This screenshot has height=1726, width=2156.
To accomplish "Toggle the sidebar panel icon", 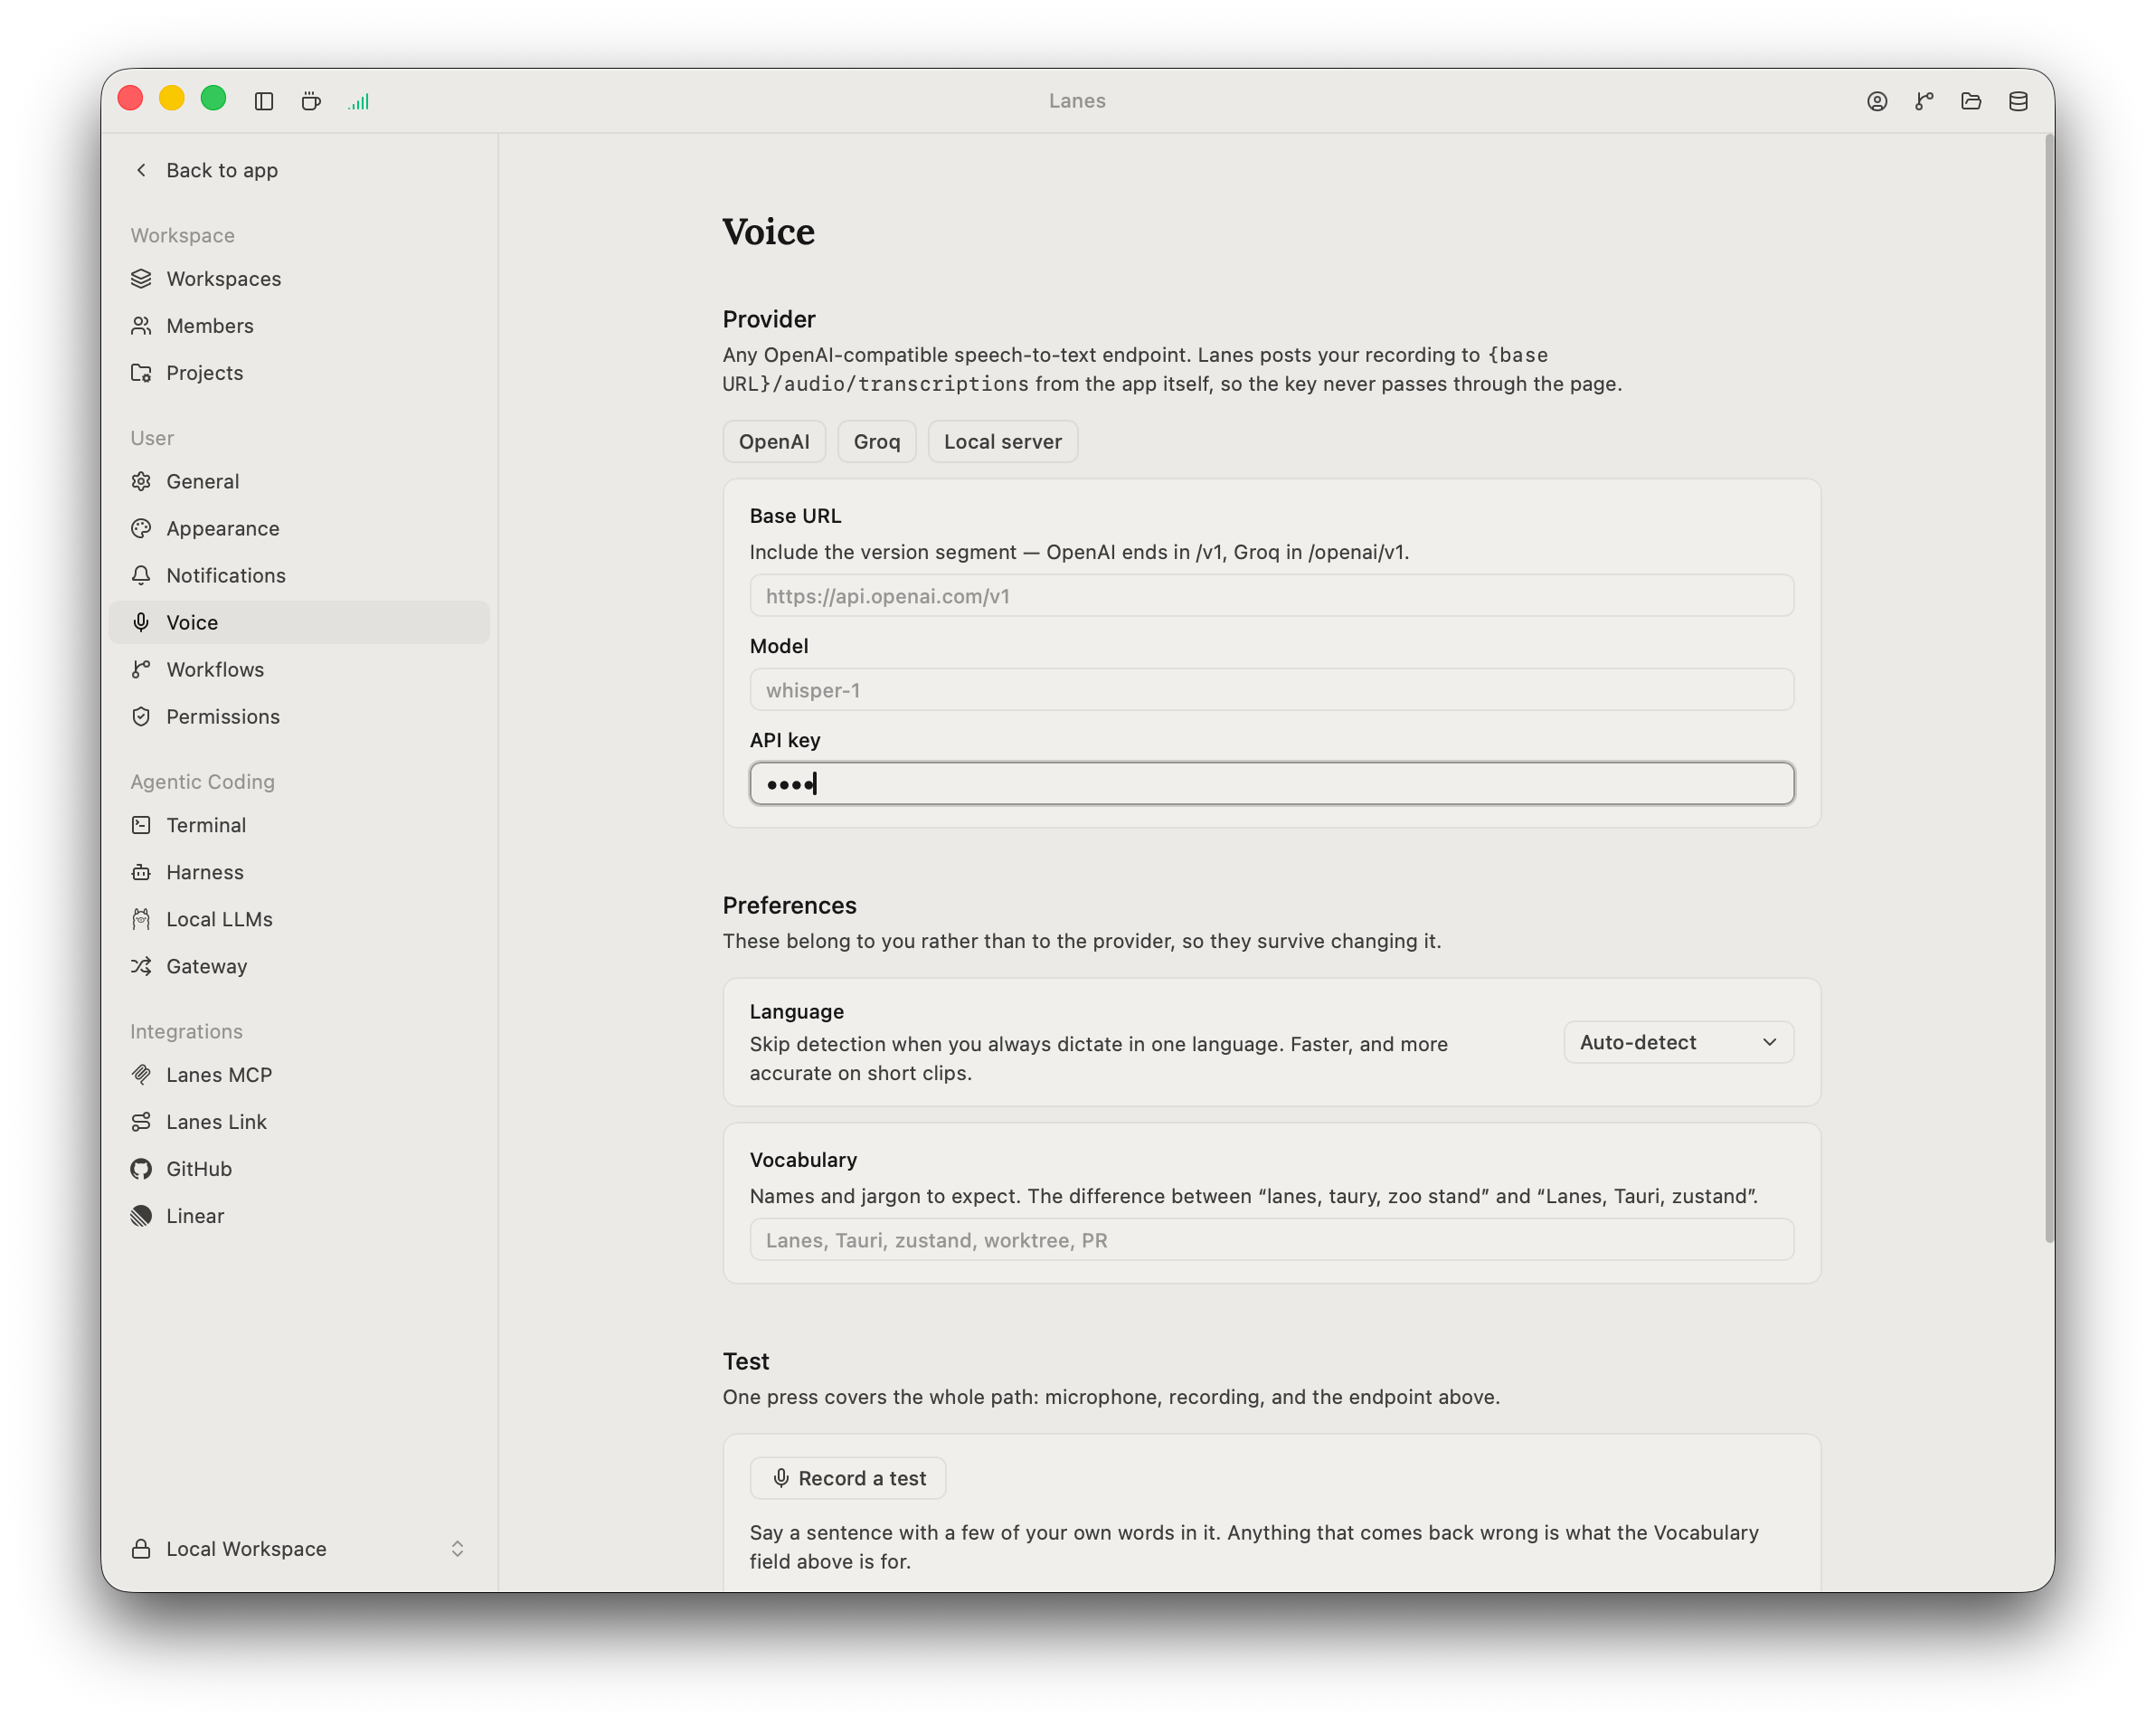I will (264, 101).
